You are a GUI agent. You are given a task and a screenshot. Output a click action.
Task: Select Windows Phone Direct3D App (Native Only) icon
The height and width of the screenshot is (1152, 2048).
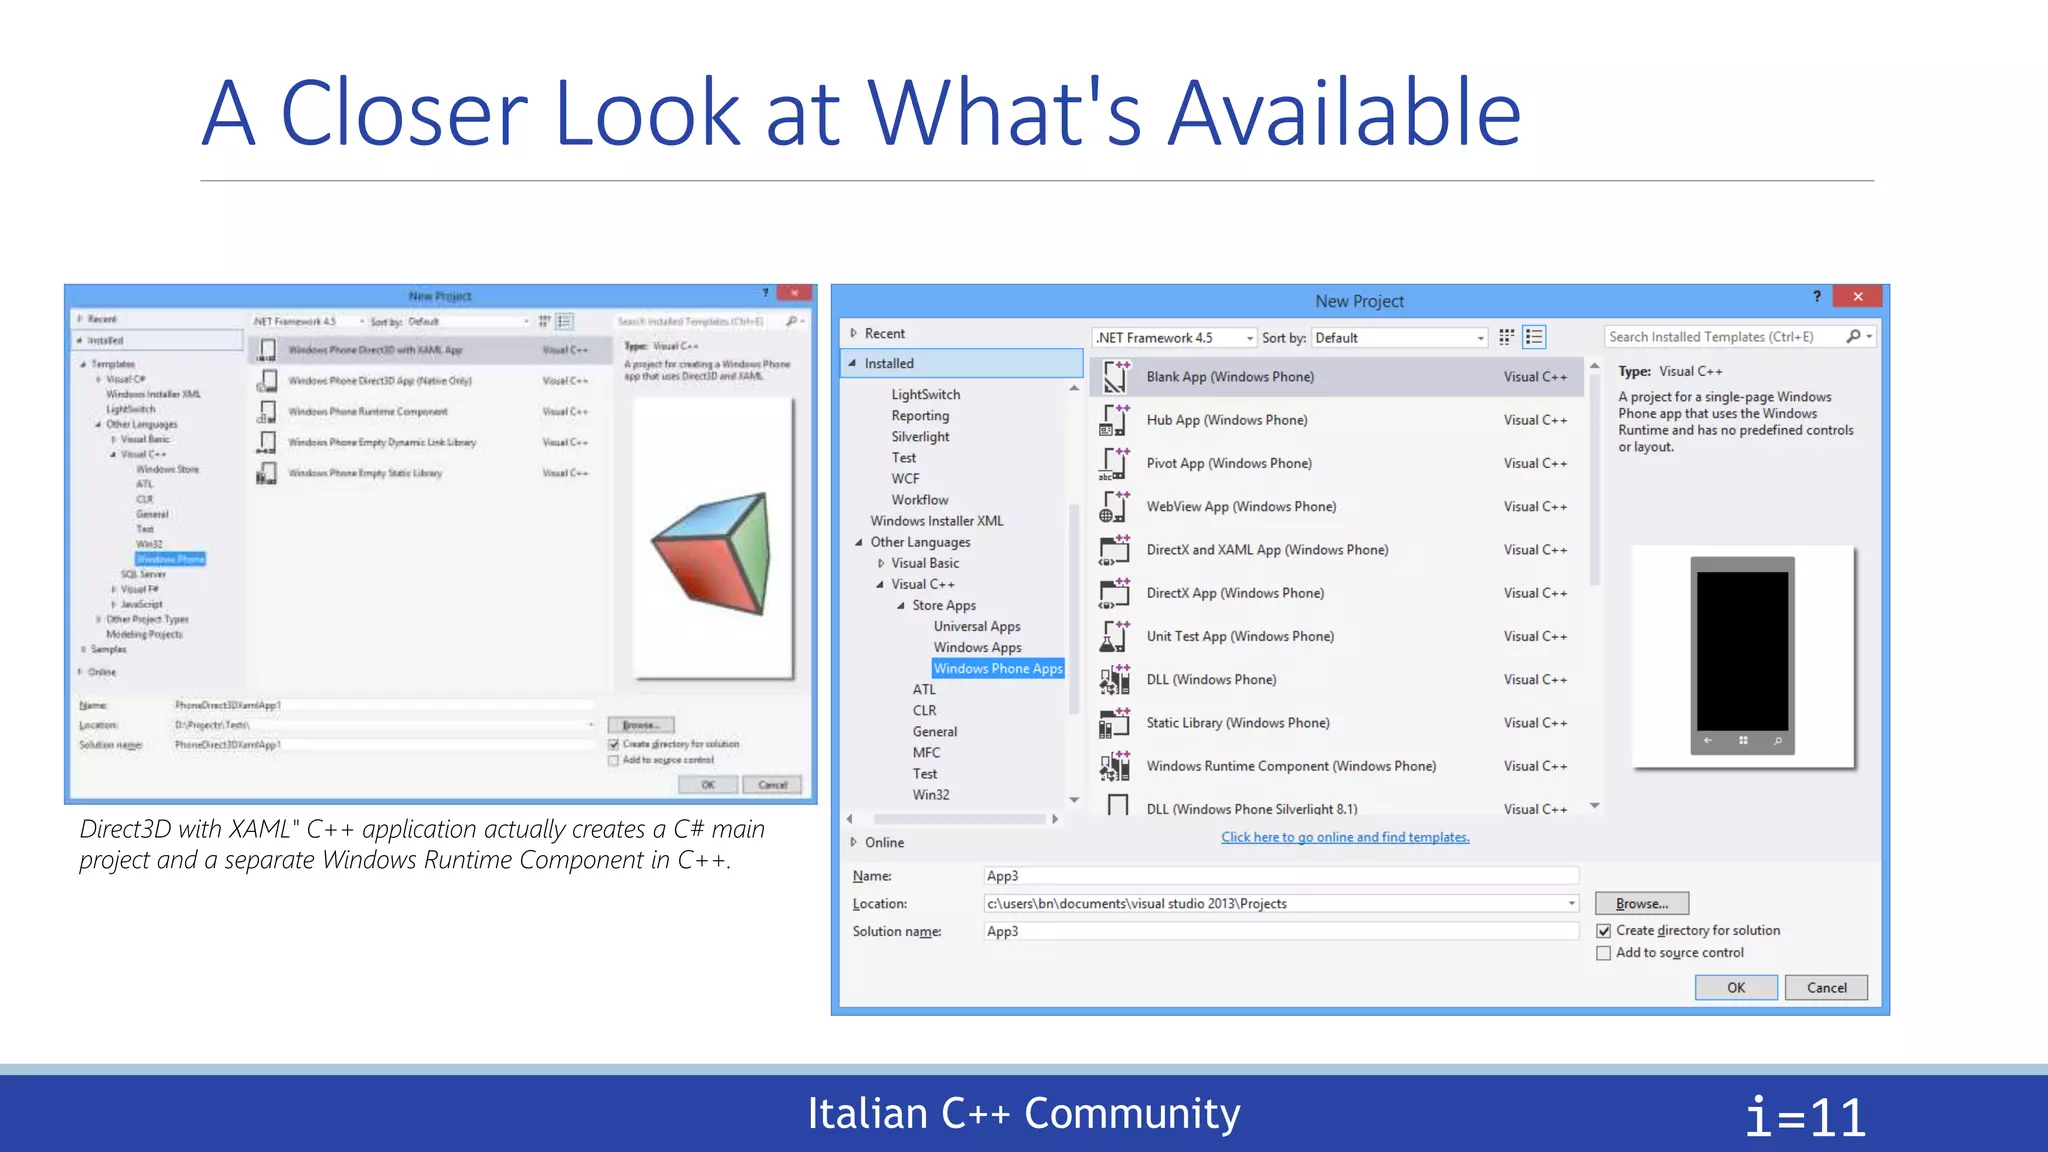[267, 381]
